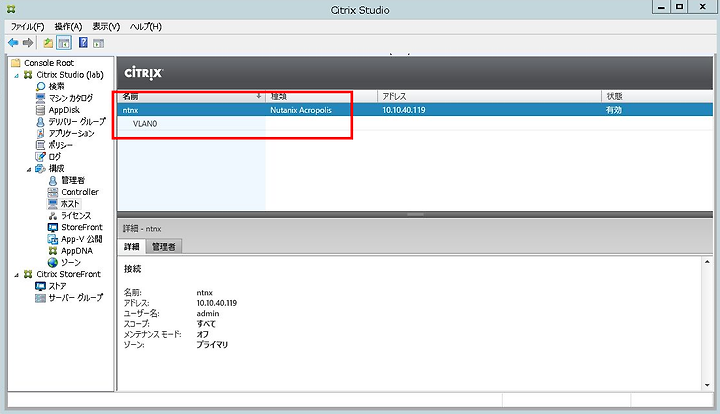Click the 管理者 person icon in tree
Viewport: 720px width, 414px height.
[53, 180]
